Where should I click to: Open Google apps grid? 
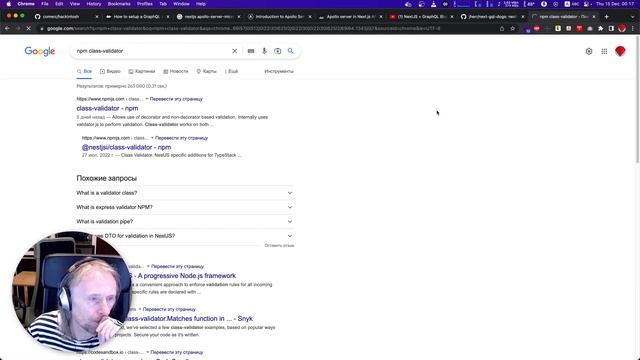tap(604, 51)
